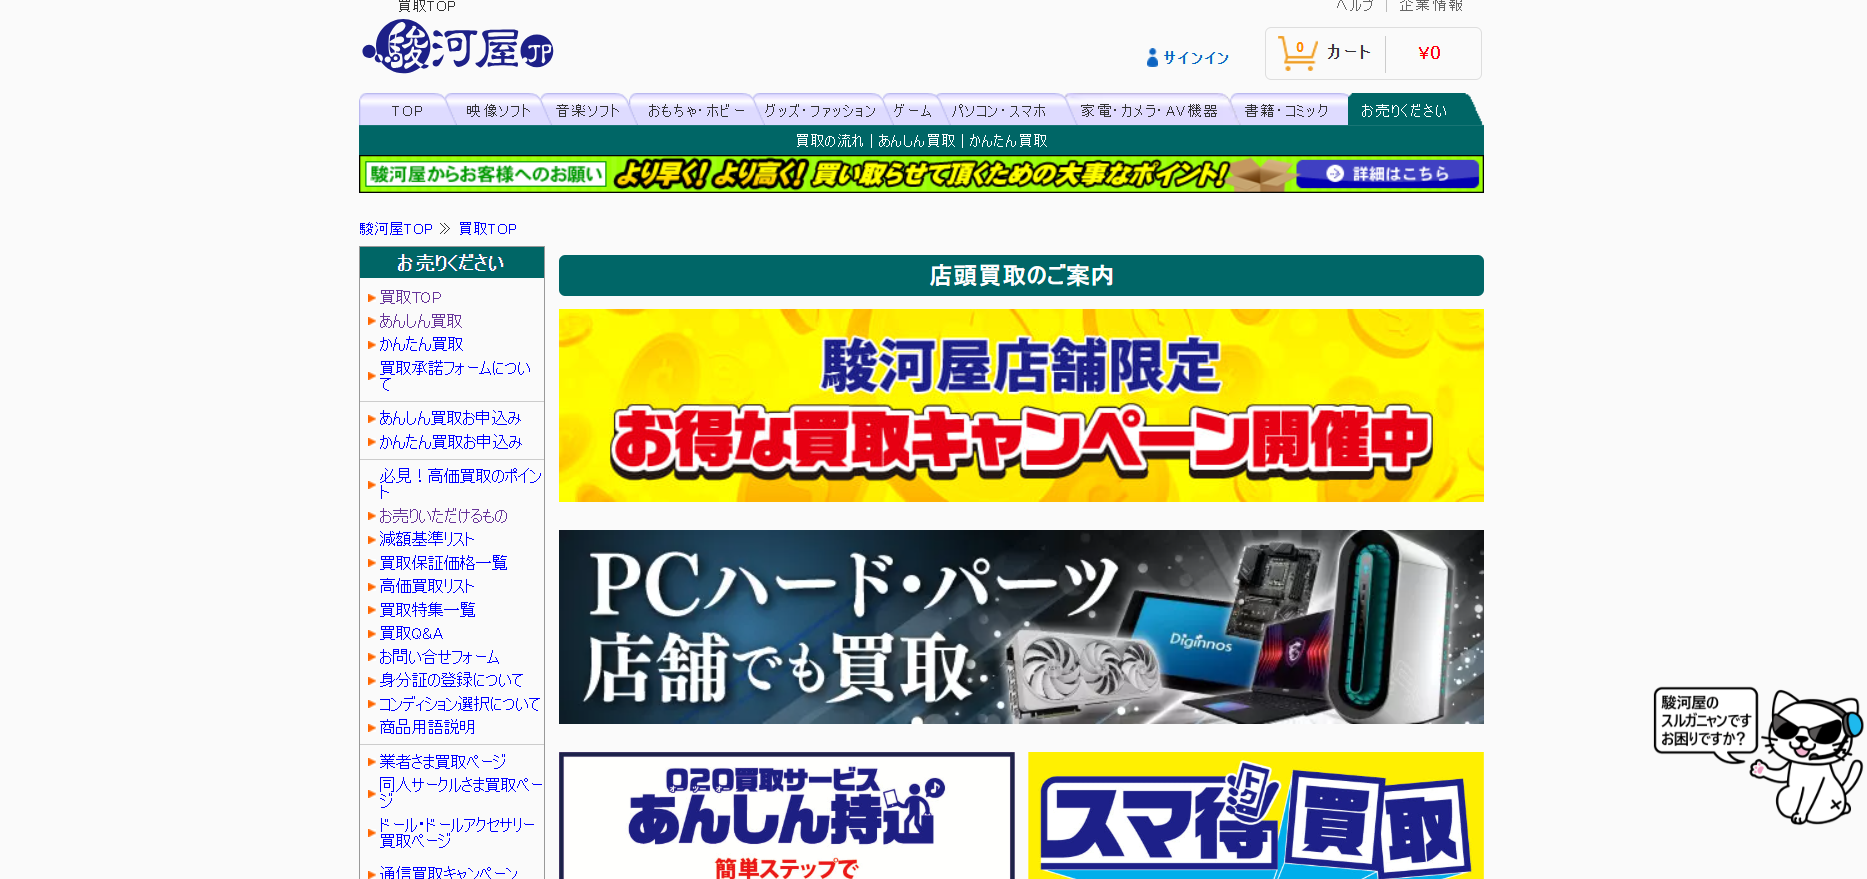Open 商品用語説明 sidebar link

pos(427,727)
